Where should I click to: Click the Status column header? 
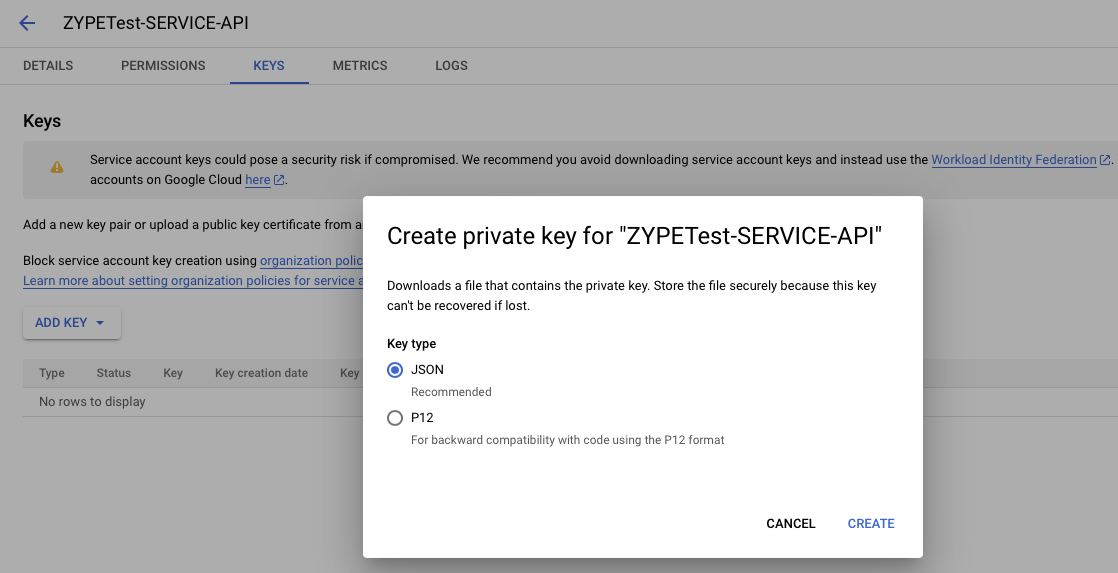[113, 373]
